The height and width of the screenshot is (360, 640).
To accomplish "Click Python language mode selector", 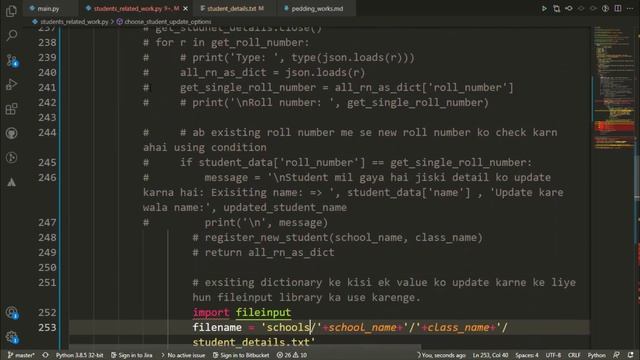I will (x=596, y=355).
